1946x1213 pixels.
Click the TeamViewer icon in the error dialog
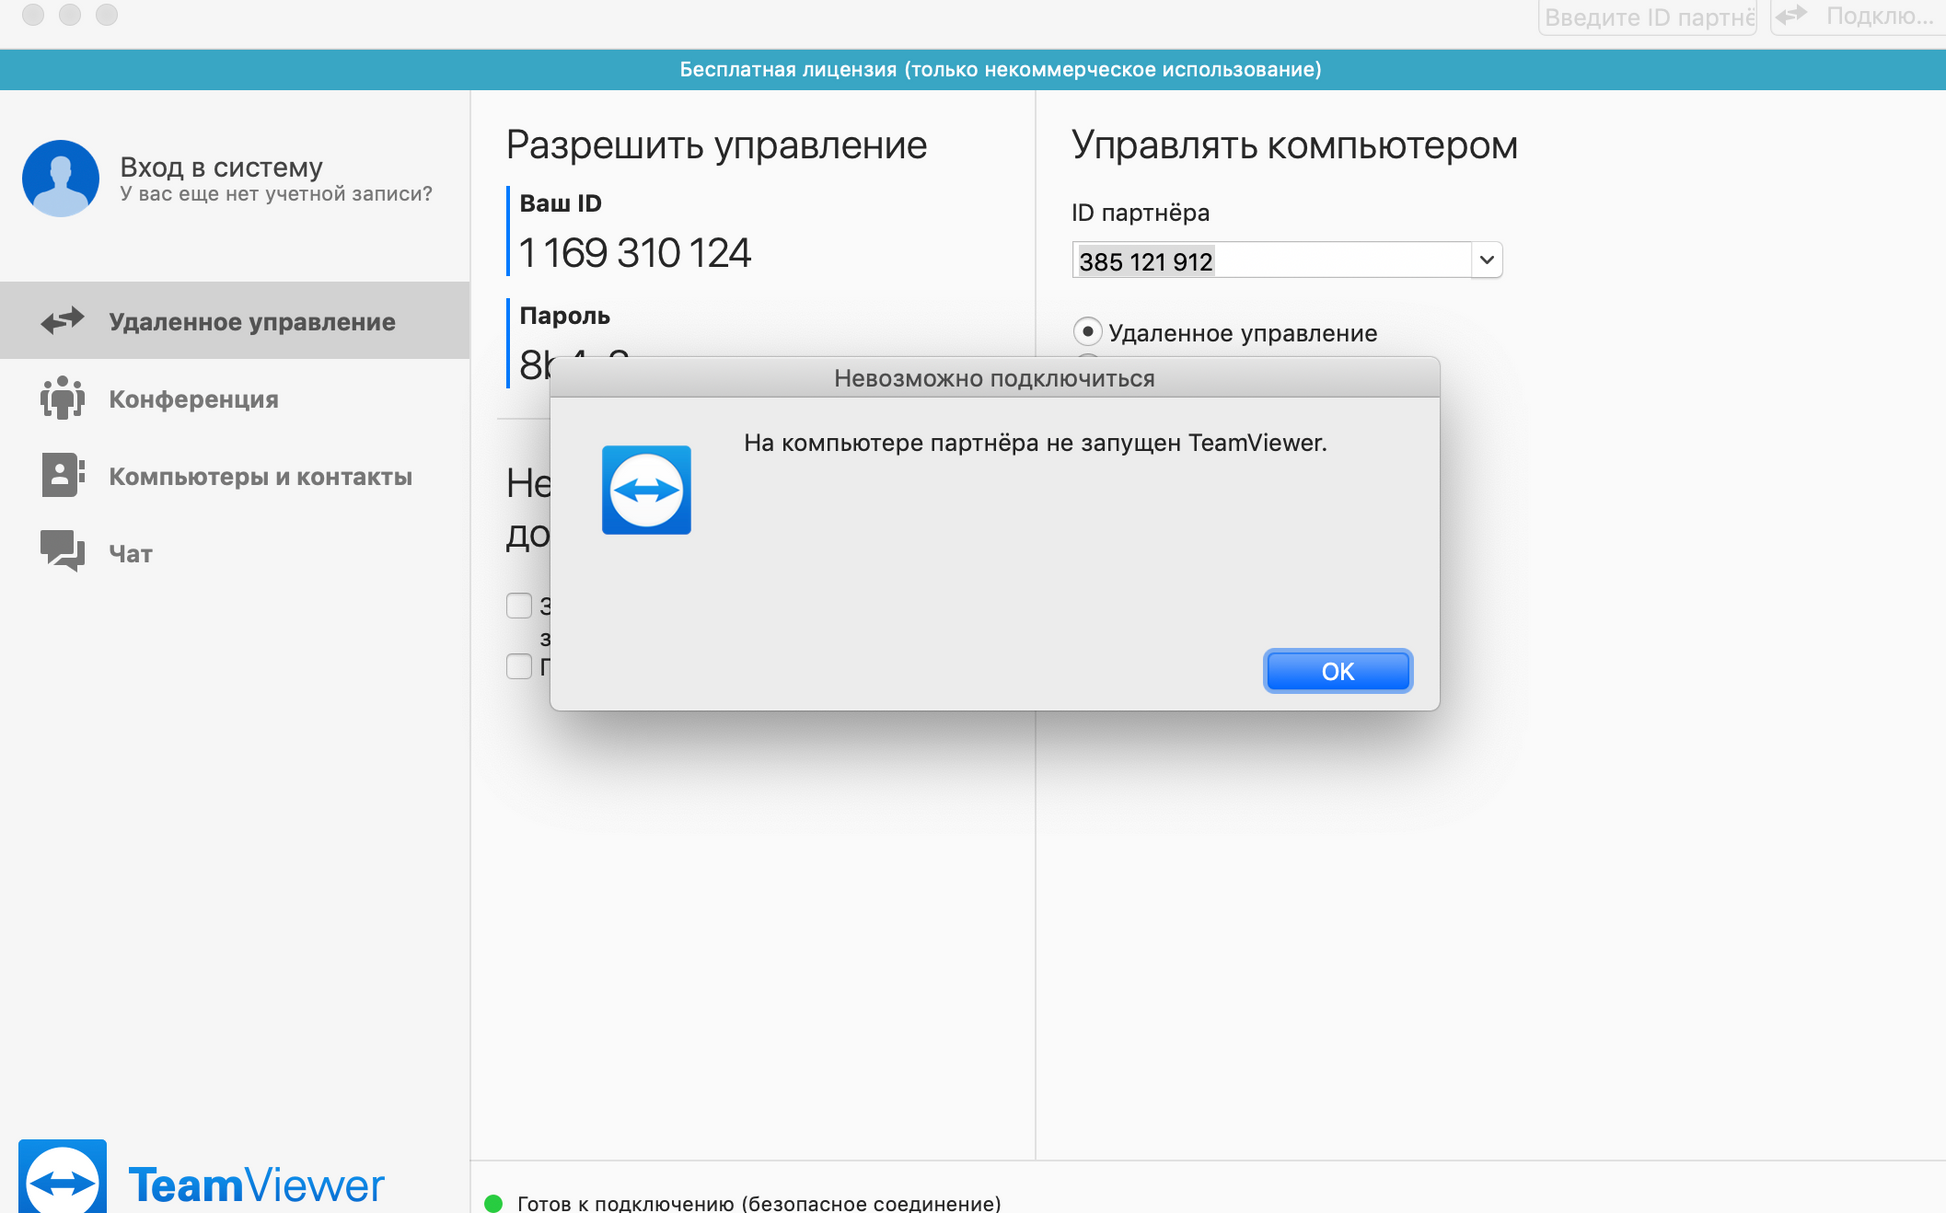[646, 490]
